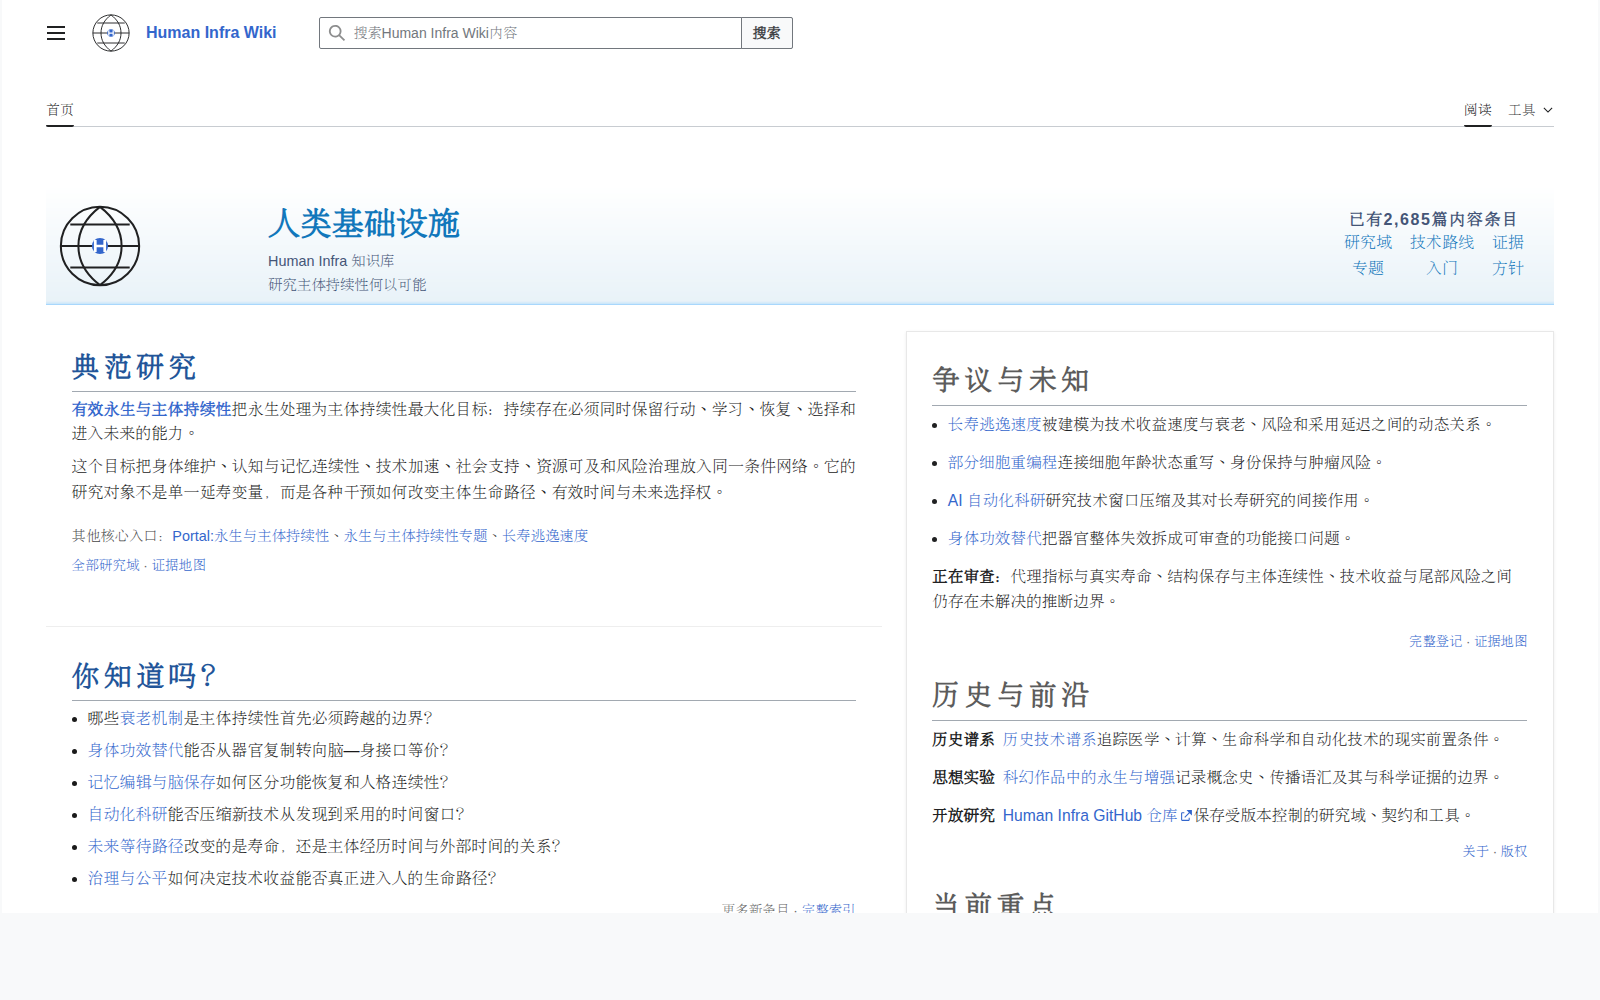1600x1000 pixels.
Task: Open the 关于 link
Action: [x=1475, y=851]
